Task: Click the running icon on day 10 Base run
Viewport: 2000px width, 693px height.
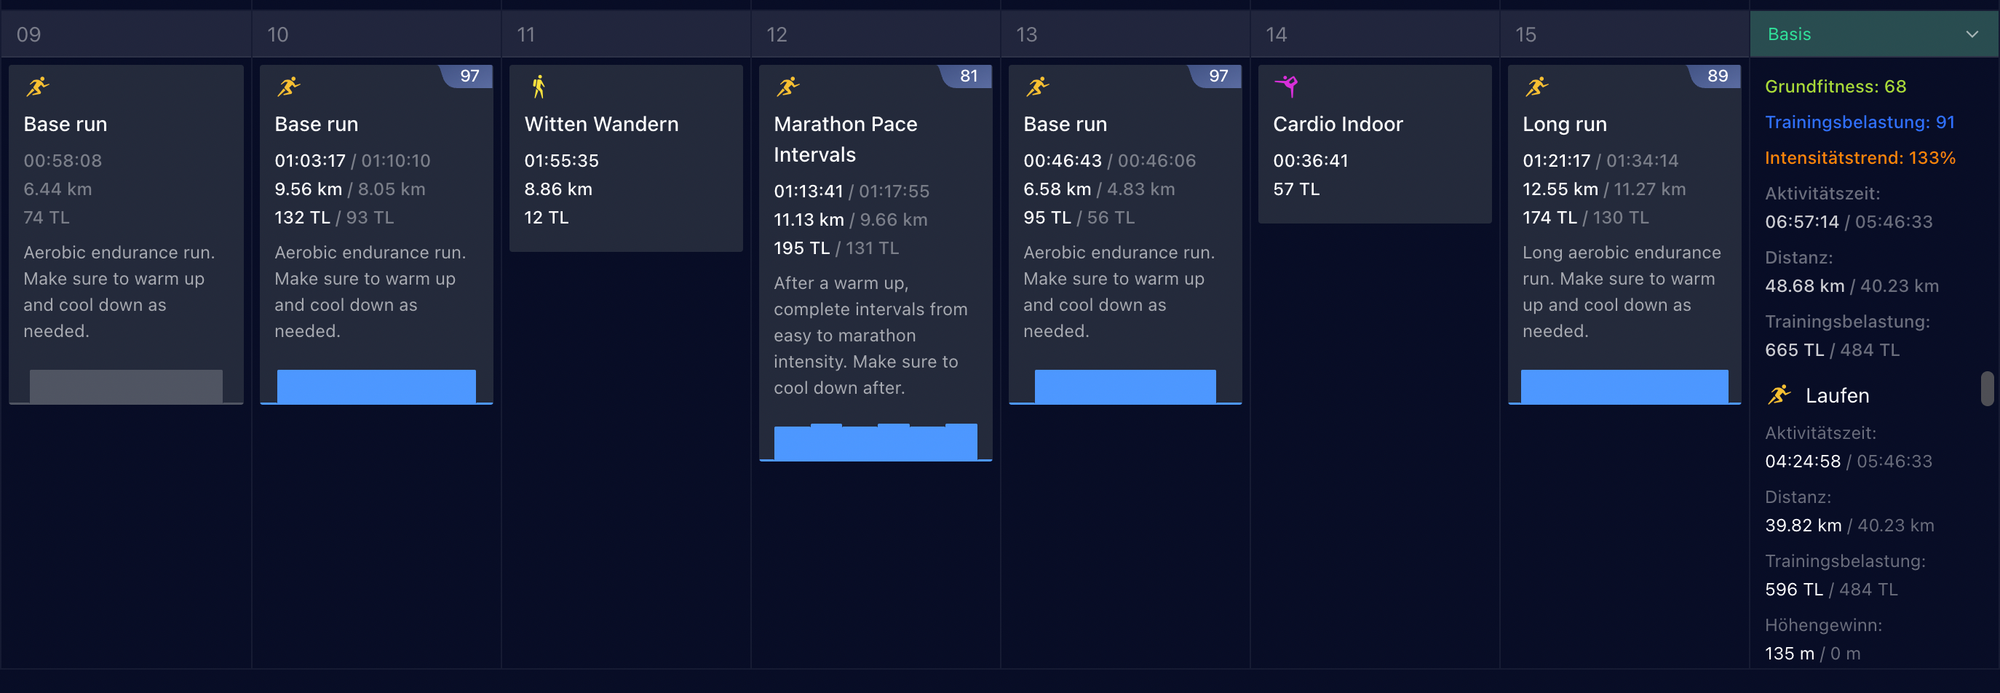Action: click(289, 87)
